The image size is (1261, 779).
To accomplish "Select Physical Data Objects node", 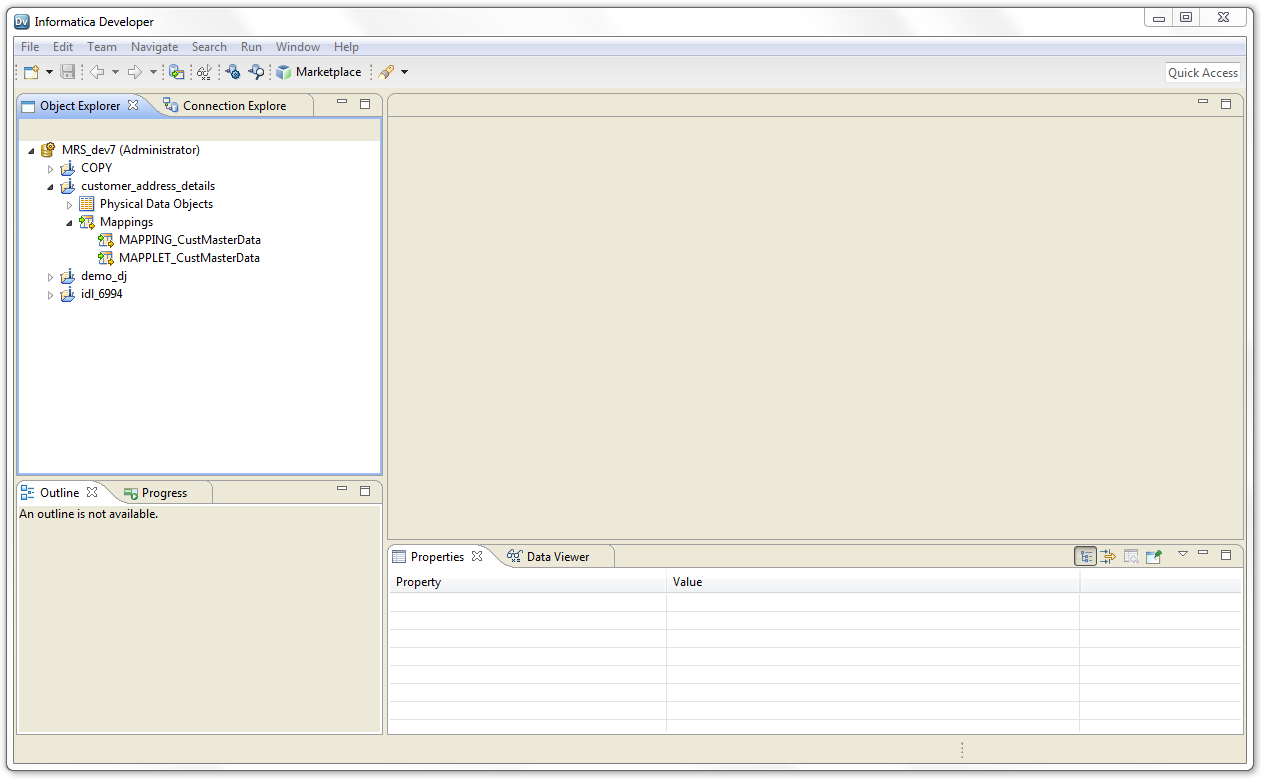I will pyautogui.click(x=156, y=204).
